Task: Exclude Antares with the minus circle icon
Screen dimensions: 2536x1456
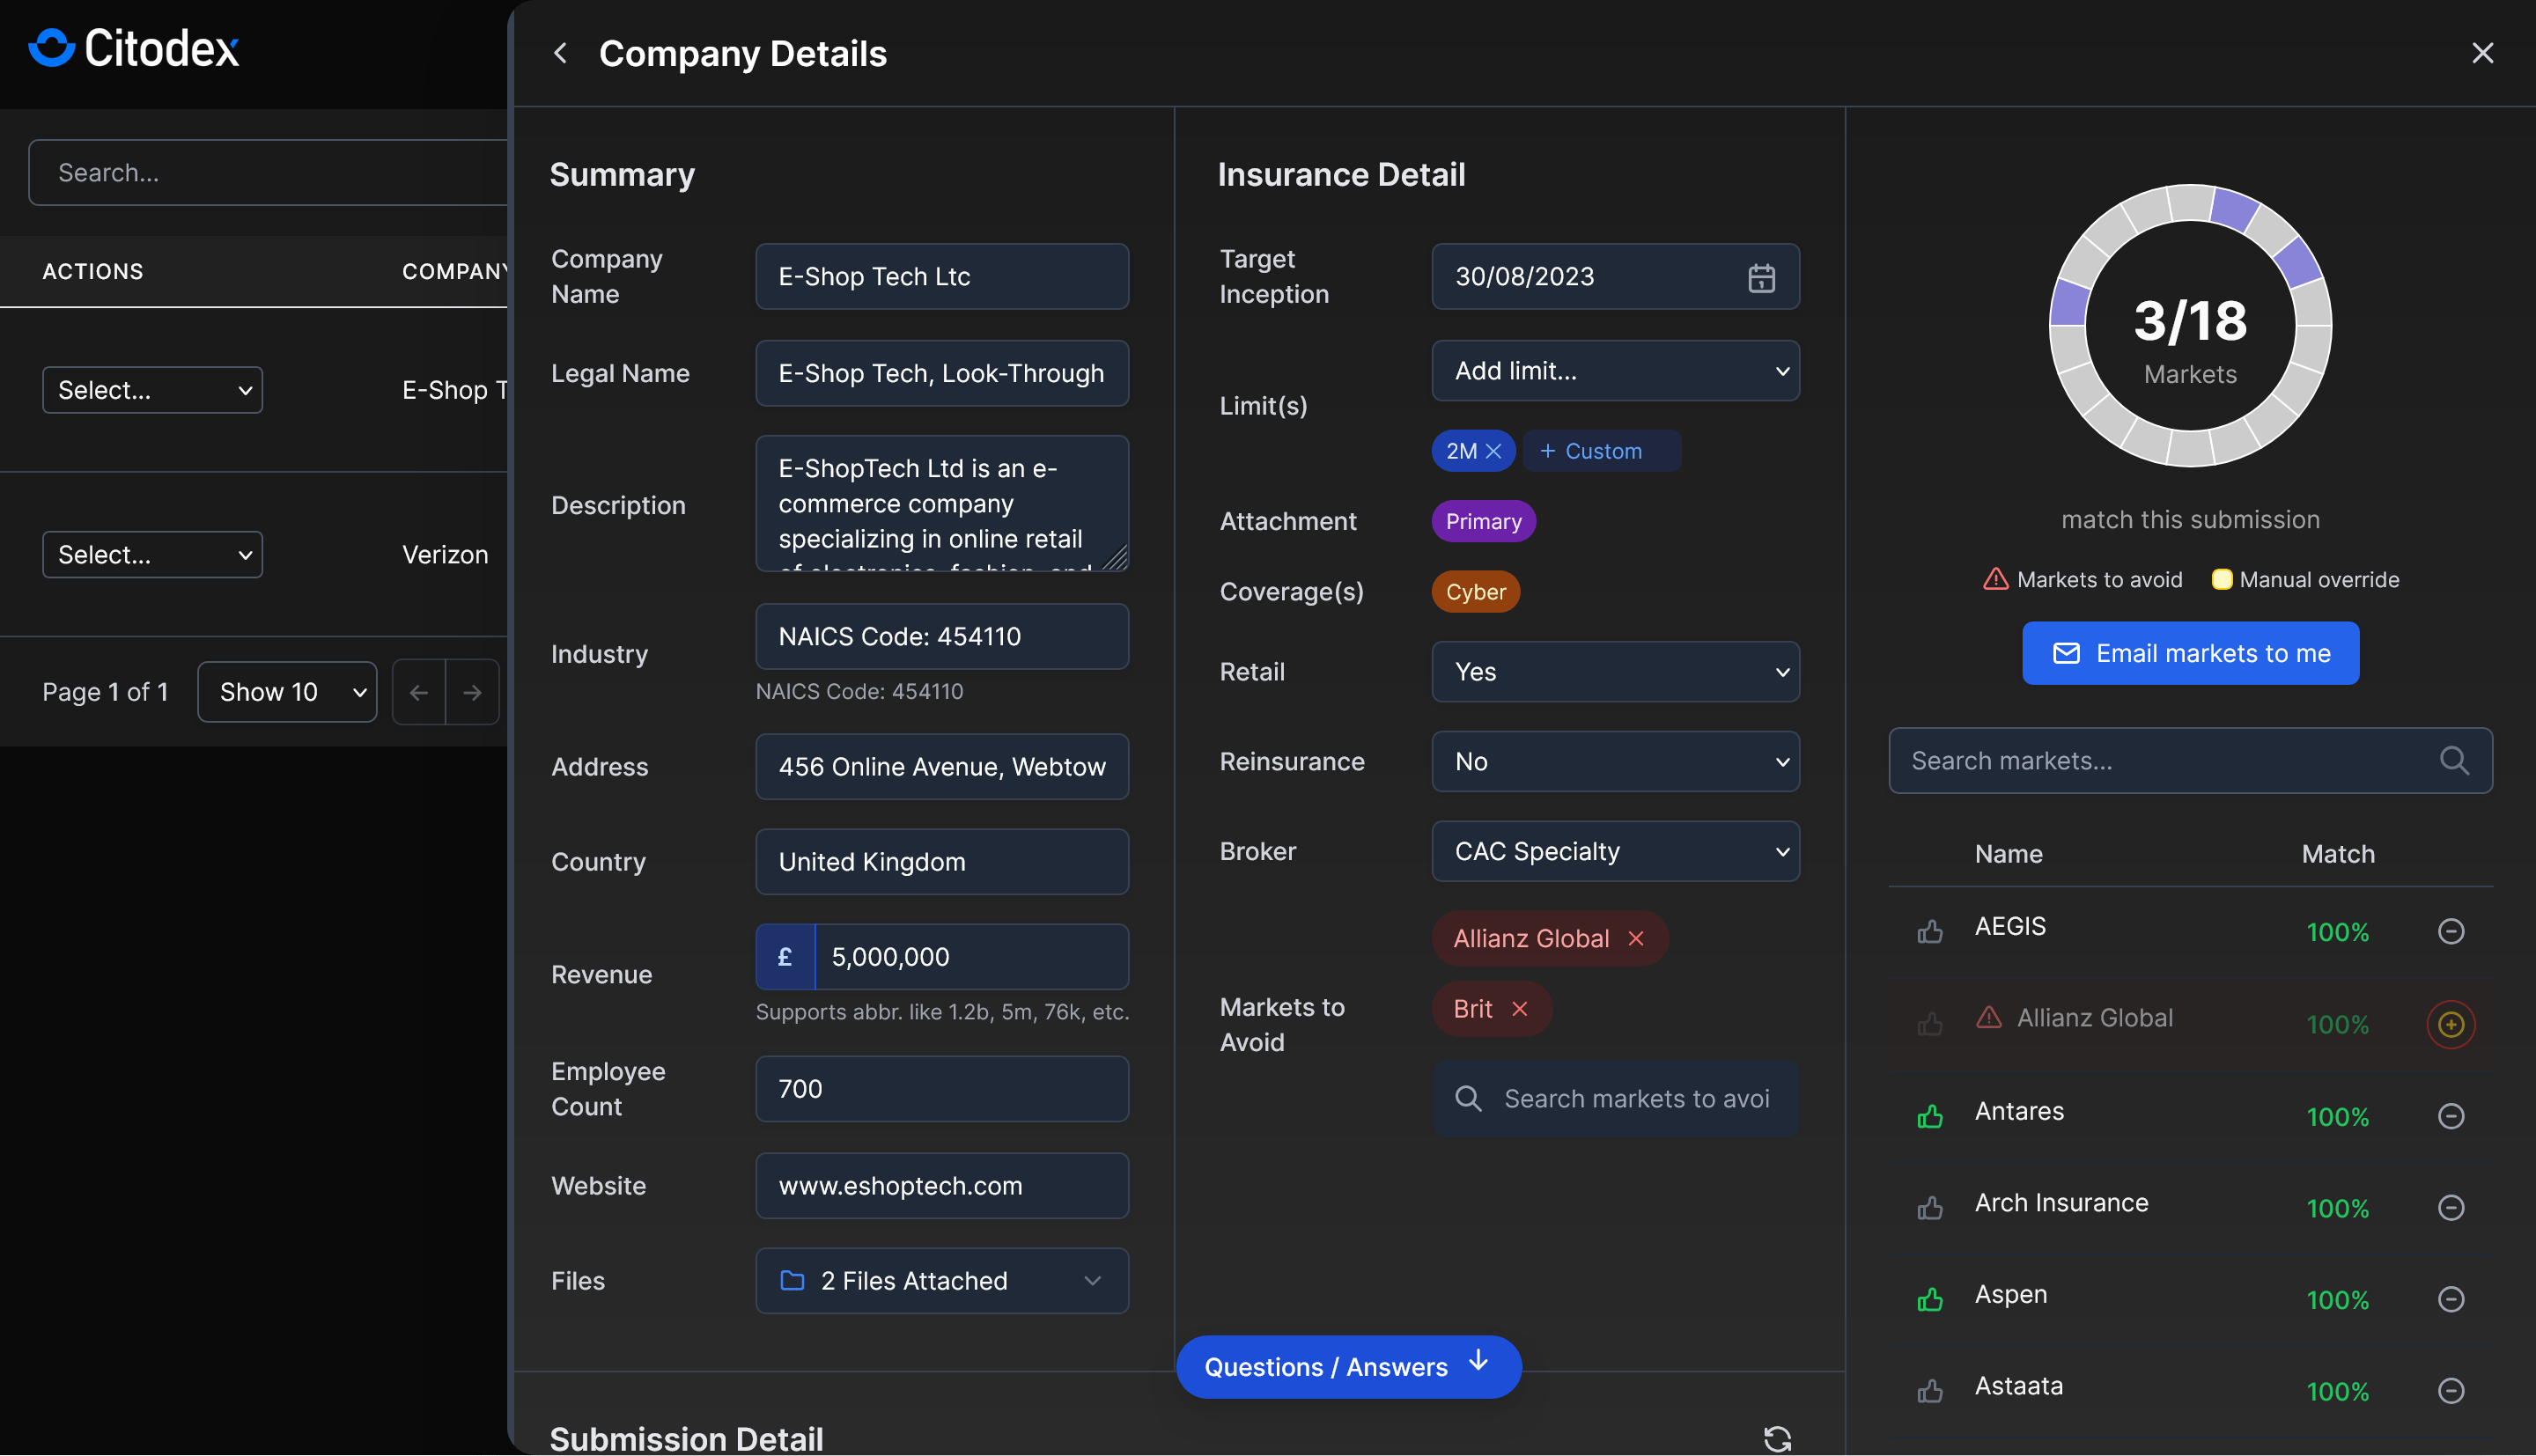Action: (x=2450, y=1115)
